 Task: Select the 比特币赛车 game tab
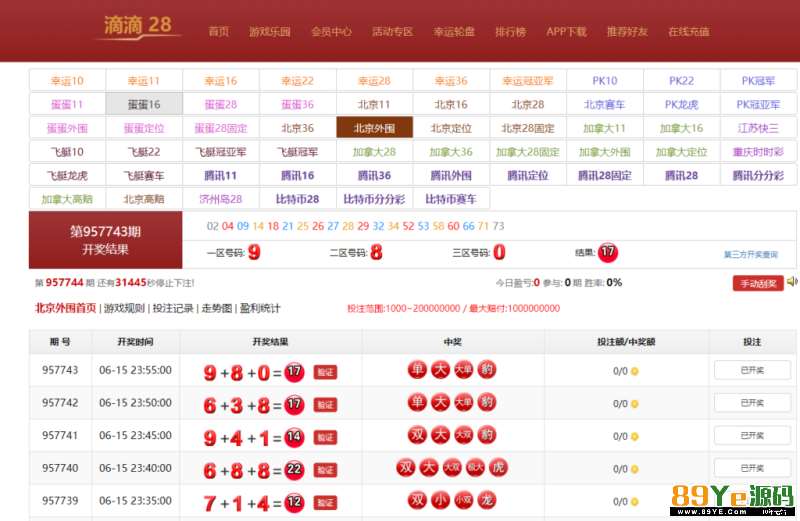451,199
